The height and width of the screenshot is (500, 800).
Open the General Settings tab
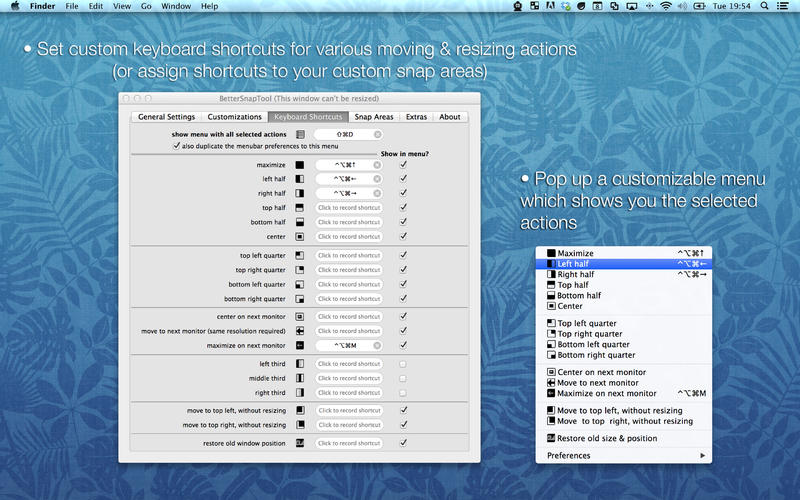point(167,117)
